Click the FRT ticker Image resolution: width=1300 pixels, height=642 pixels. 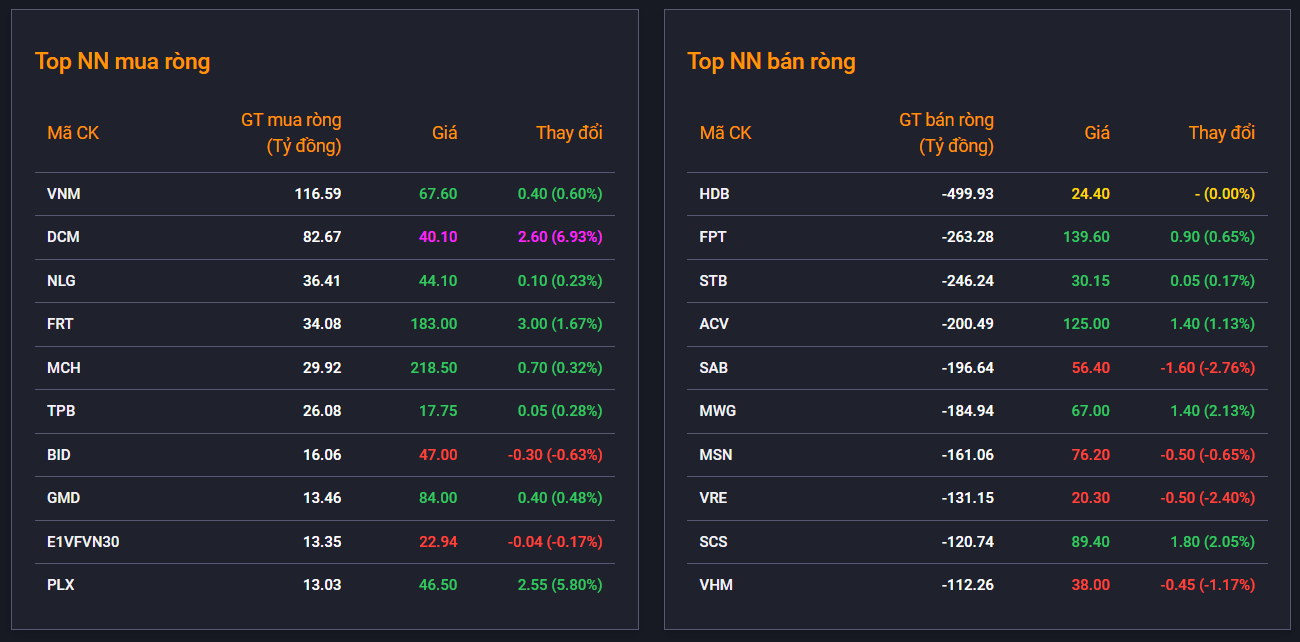(x=60, y=324)
